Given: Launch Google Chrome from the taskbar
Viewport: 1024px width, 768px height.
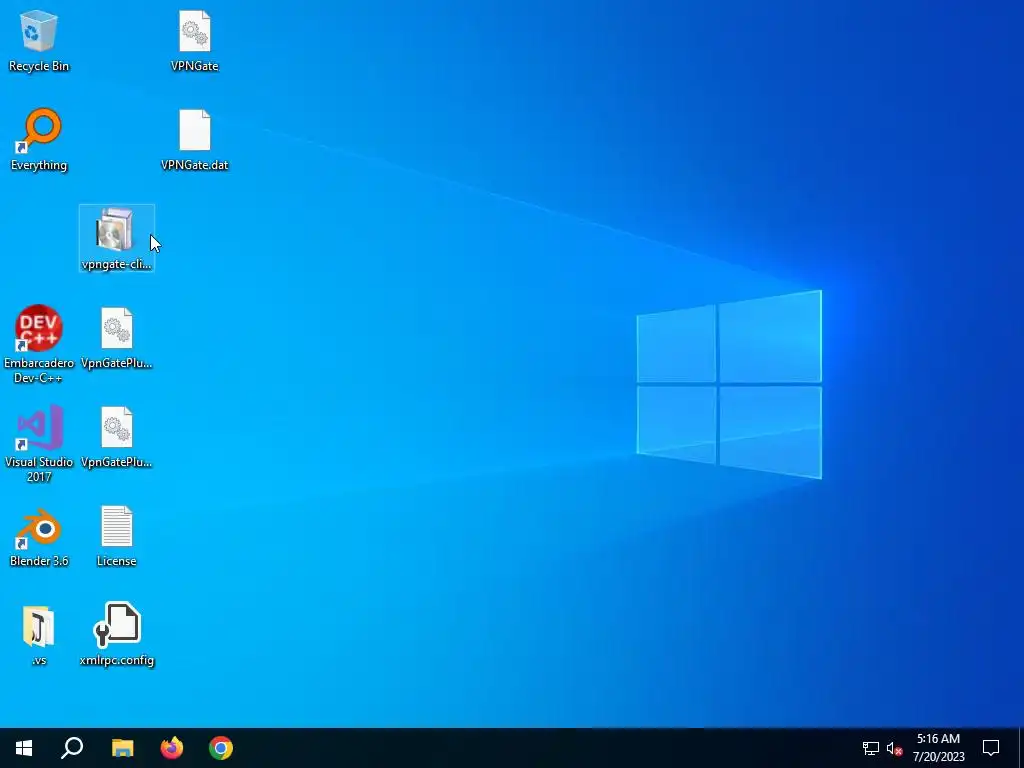Looking at the screenshot, I should 221,748.
